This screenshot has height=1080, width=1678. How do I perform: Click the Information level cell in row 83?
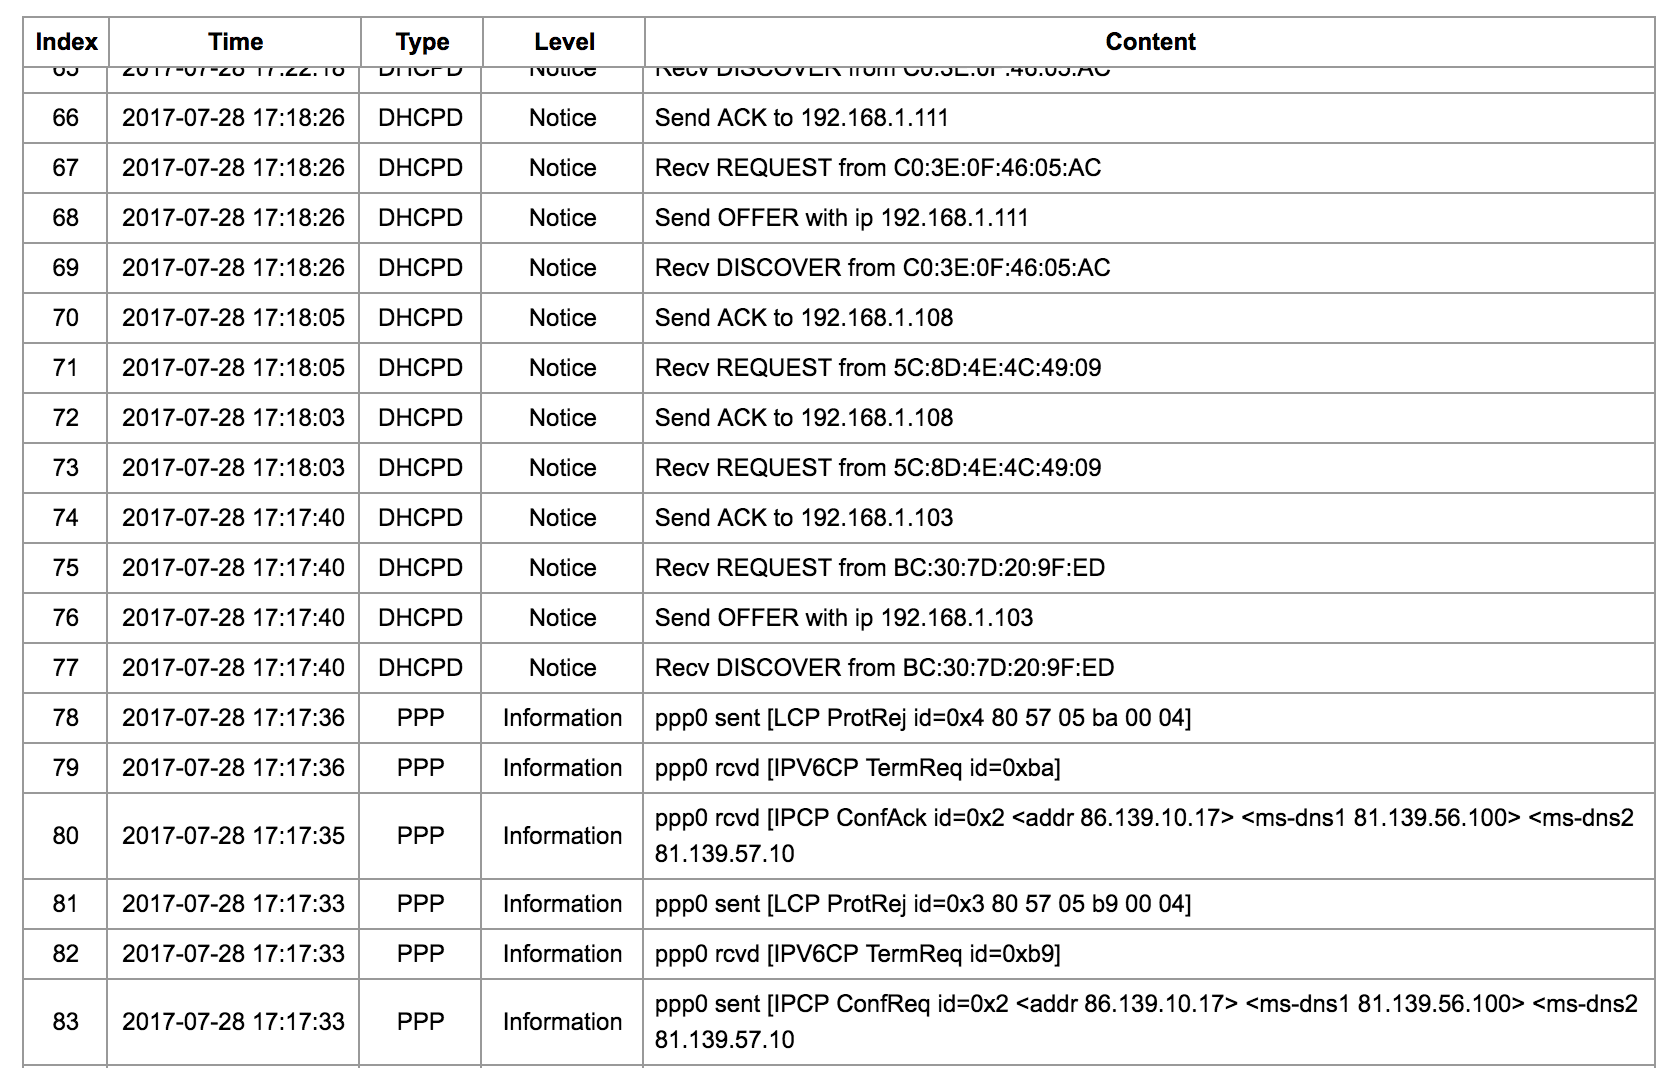(x=562, y=1022)
